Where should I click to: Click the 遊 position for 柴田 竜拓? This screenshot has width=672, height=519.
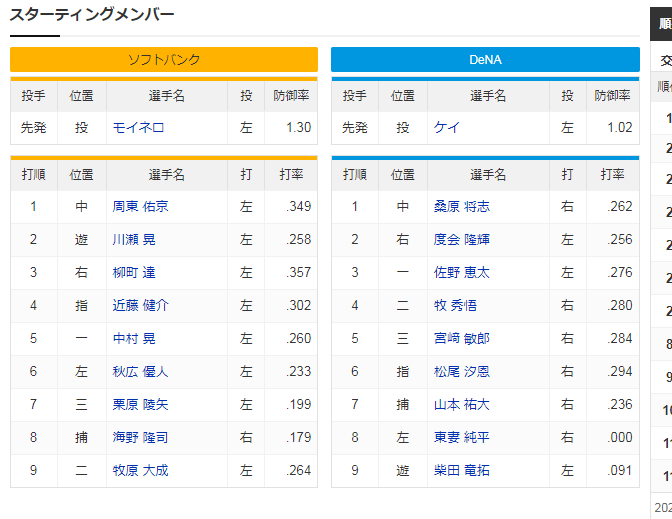[x=402, y=471]
